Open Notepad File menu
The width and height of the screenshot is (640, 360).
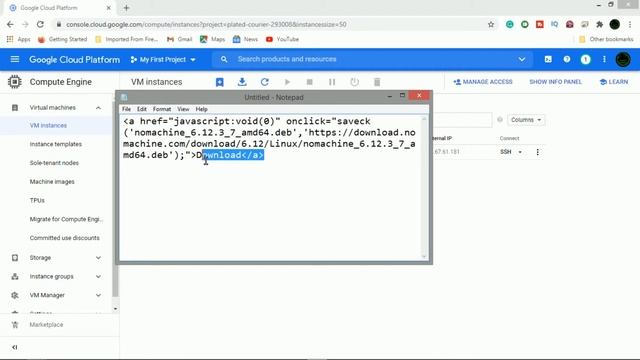point(127,109)
